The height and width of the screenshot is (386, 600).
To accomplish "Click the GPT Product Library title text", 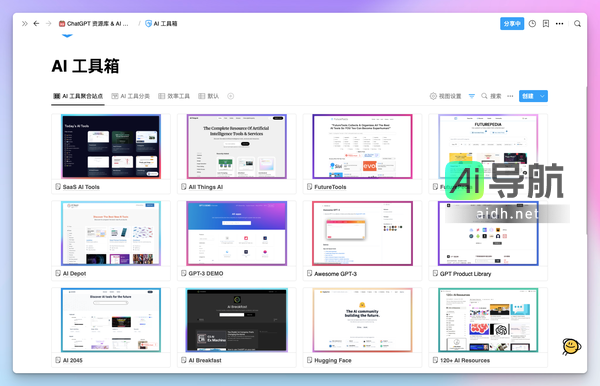I will (466, 274).
